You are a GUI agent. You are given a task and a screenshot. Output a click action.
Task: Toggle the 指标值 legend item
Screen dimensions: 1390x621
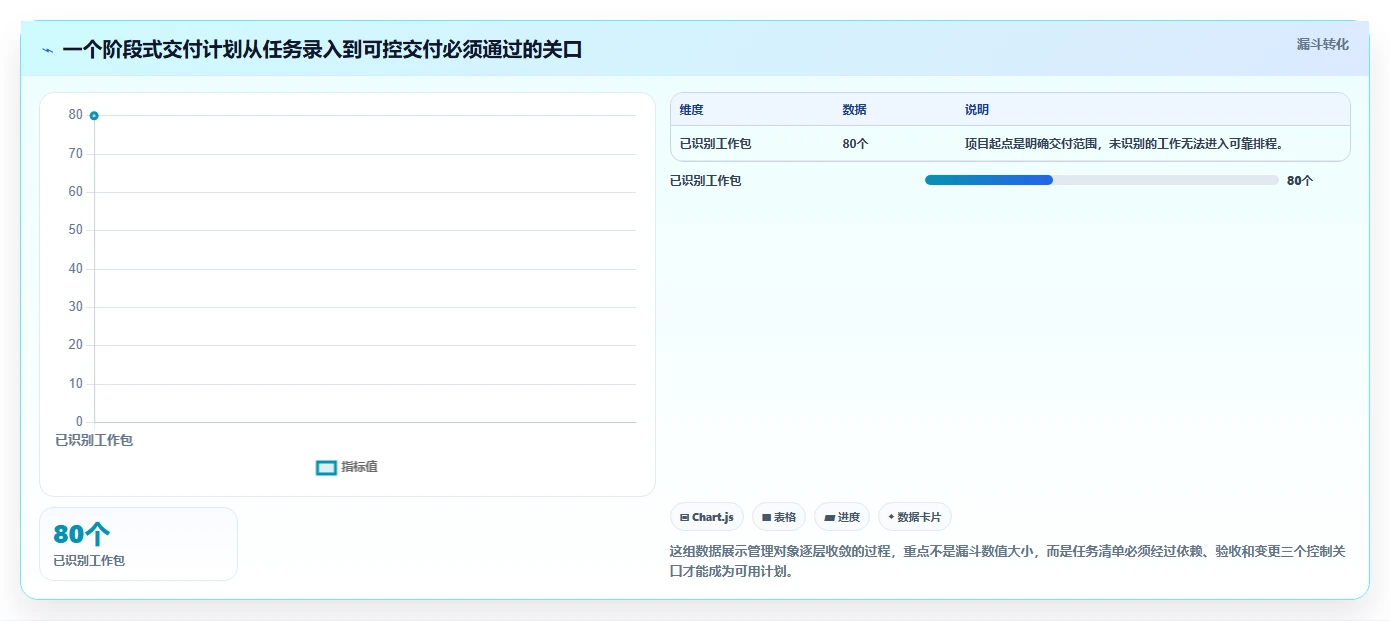pyautogui.click(x=347, y=467)
